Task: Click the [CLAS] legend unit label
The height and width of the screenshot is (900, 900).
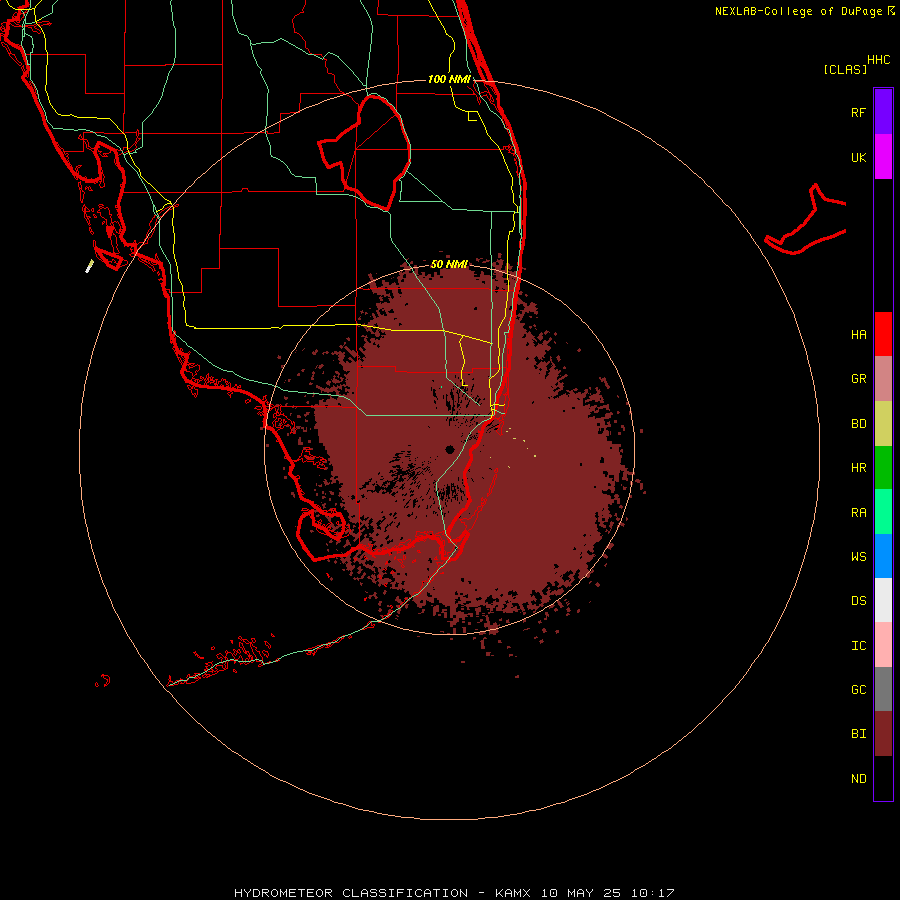Action: (x=845, y=69)
